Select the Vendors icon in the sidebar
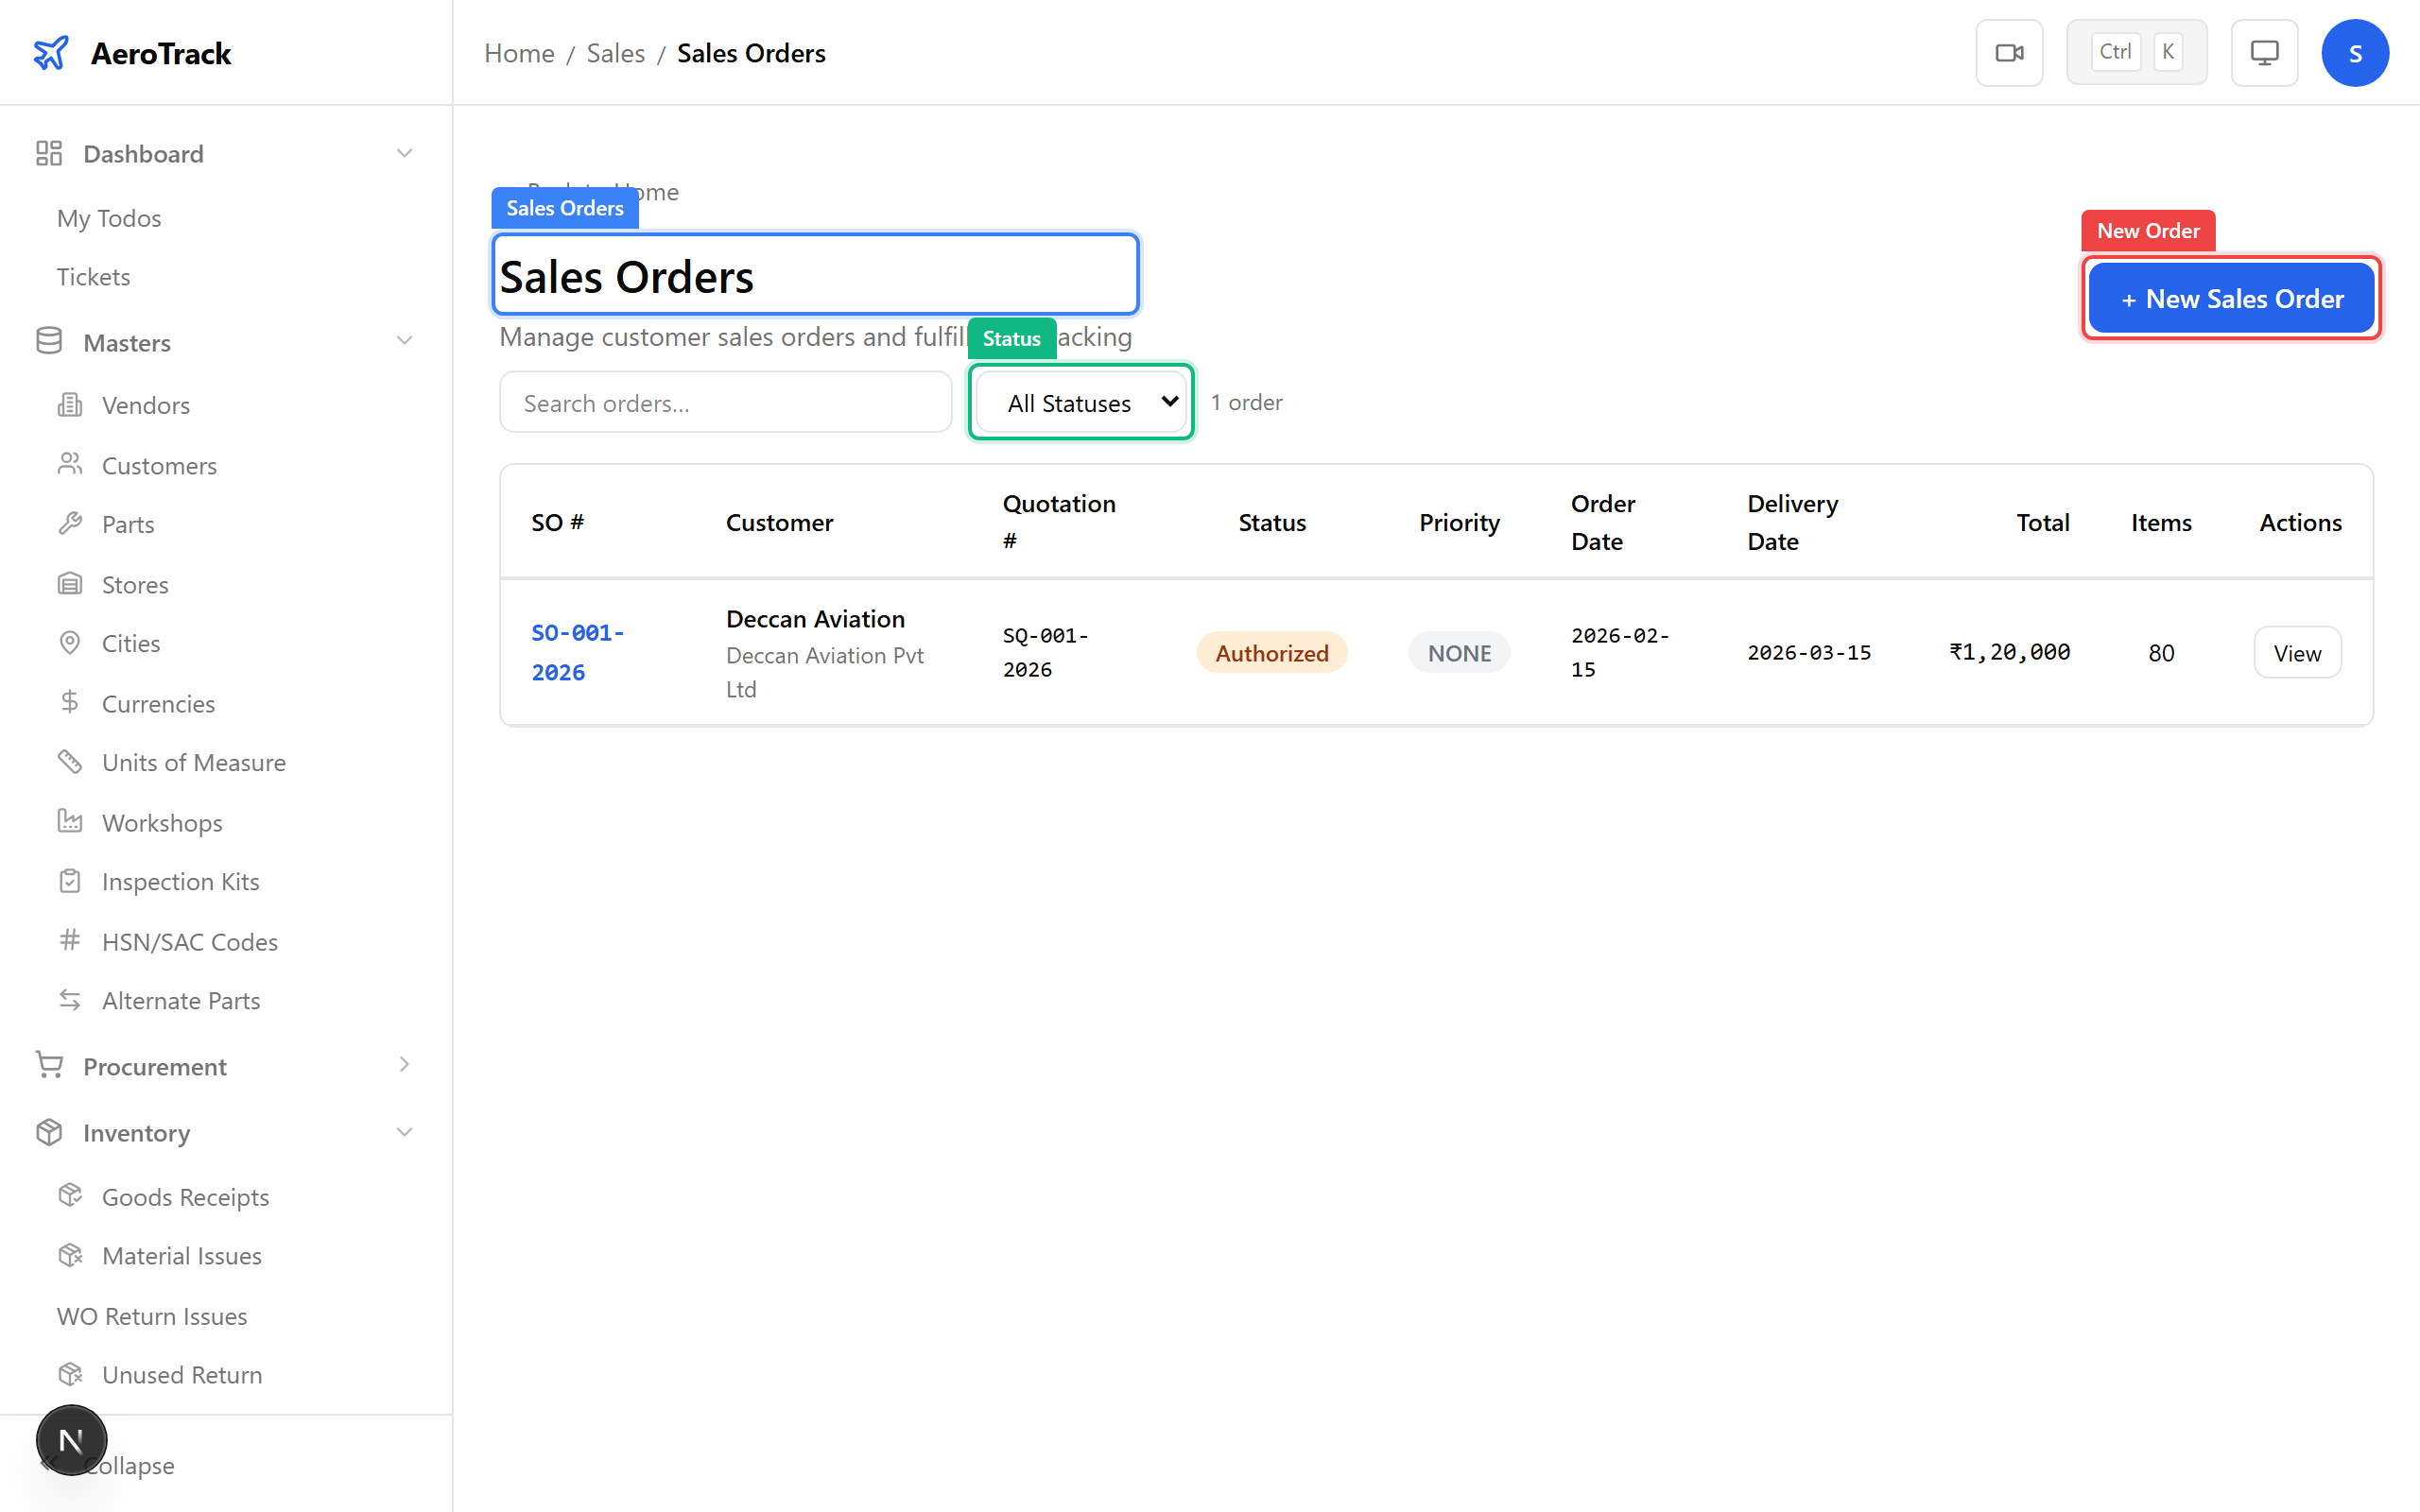The width and height of the screenshot is (2420, 1512). [x=70, y=404]
